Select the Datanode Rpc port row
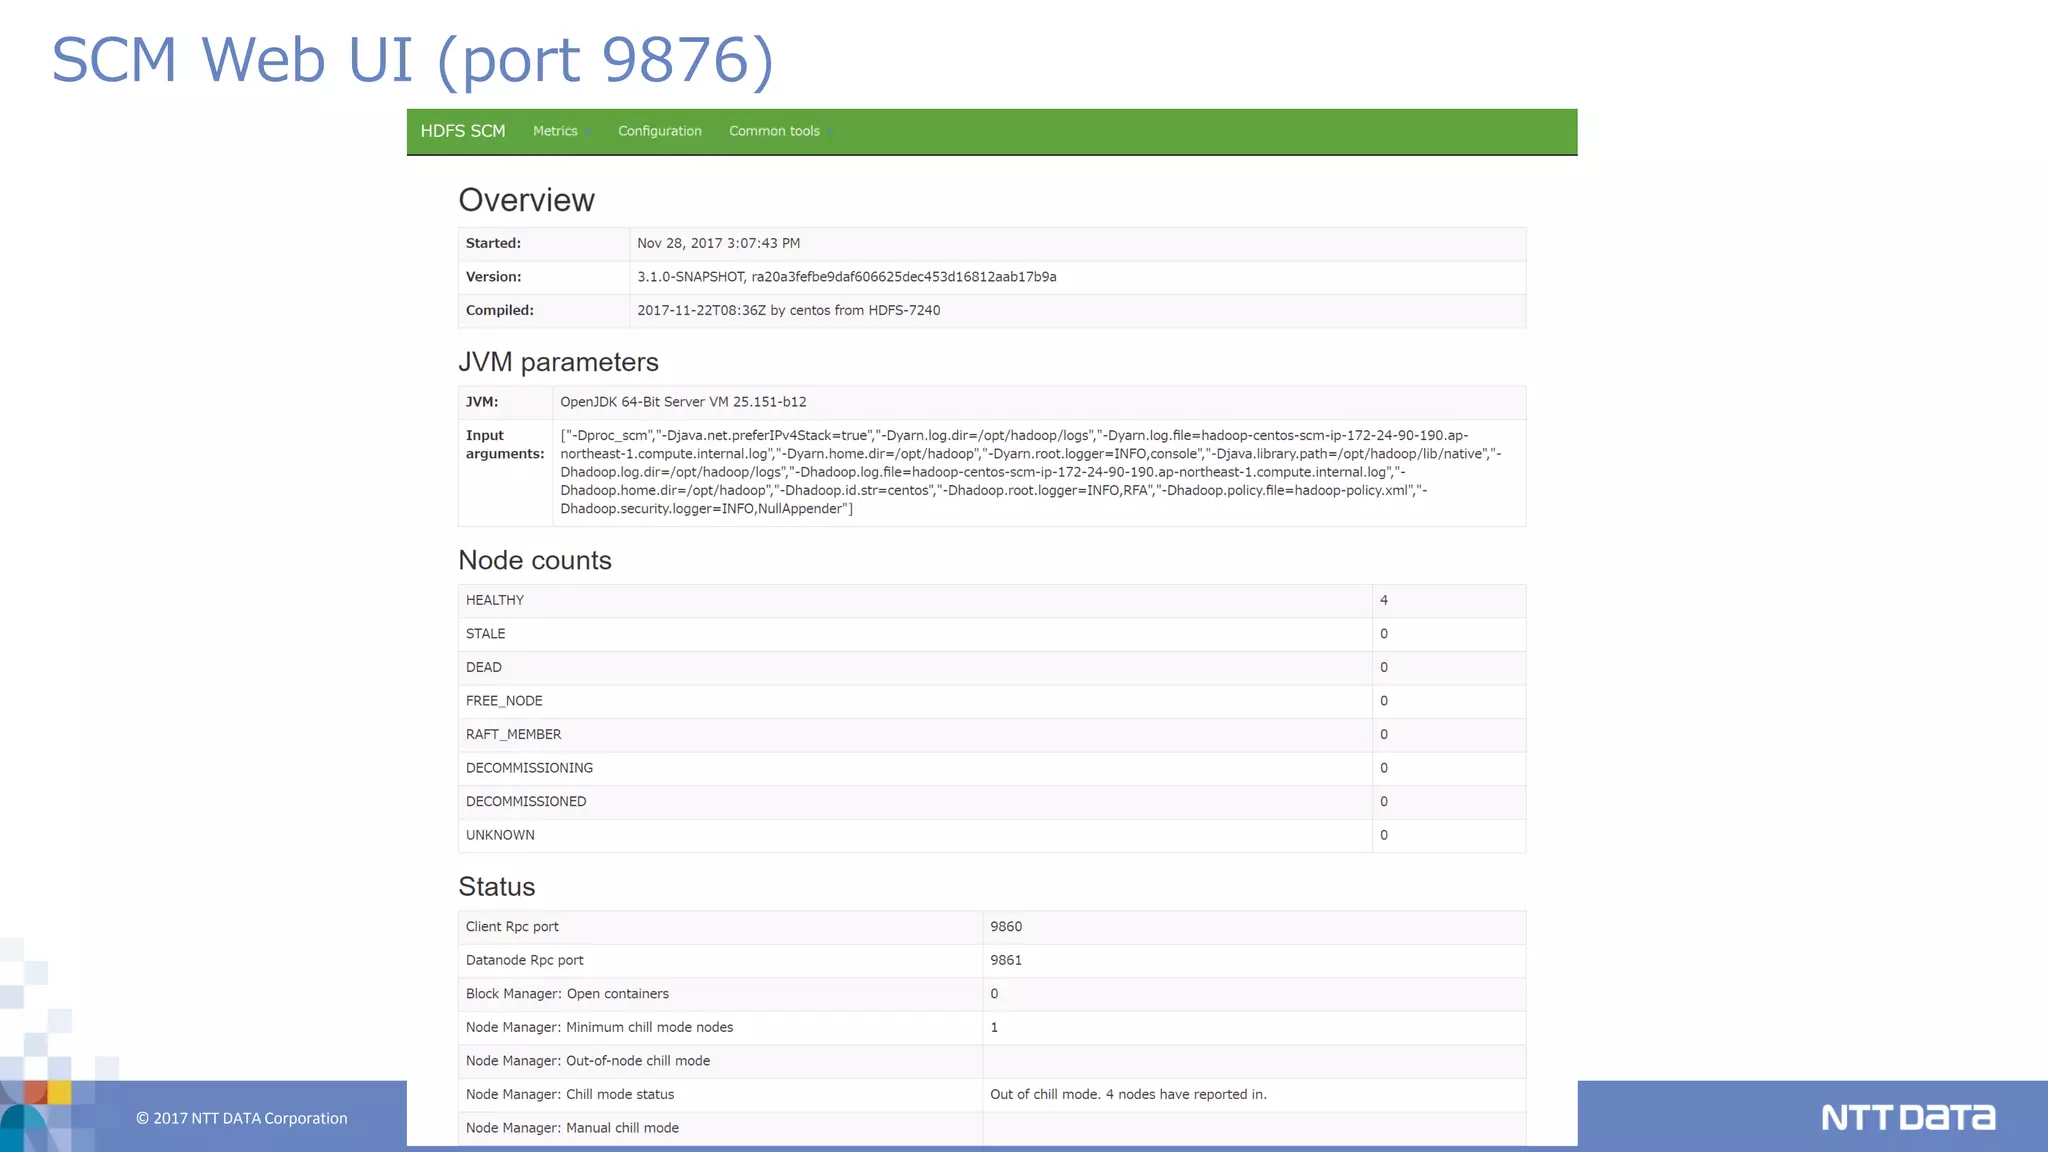Screen dimensions: 2048x1152 click(x=524, y=960)
